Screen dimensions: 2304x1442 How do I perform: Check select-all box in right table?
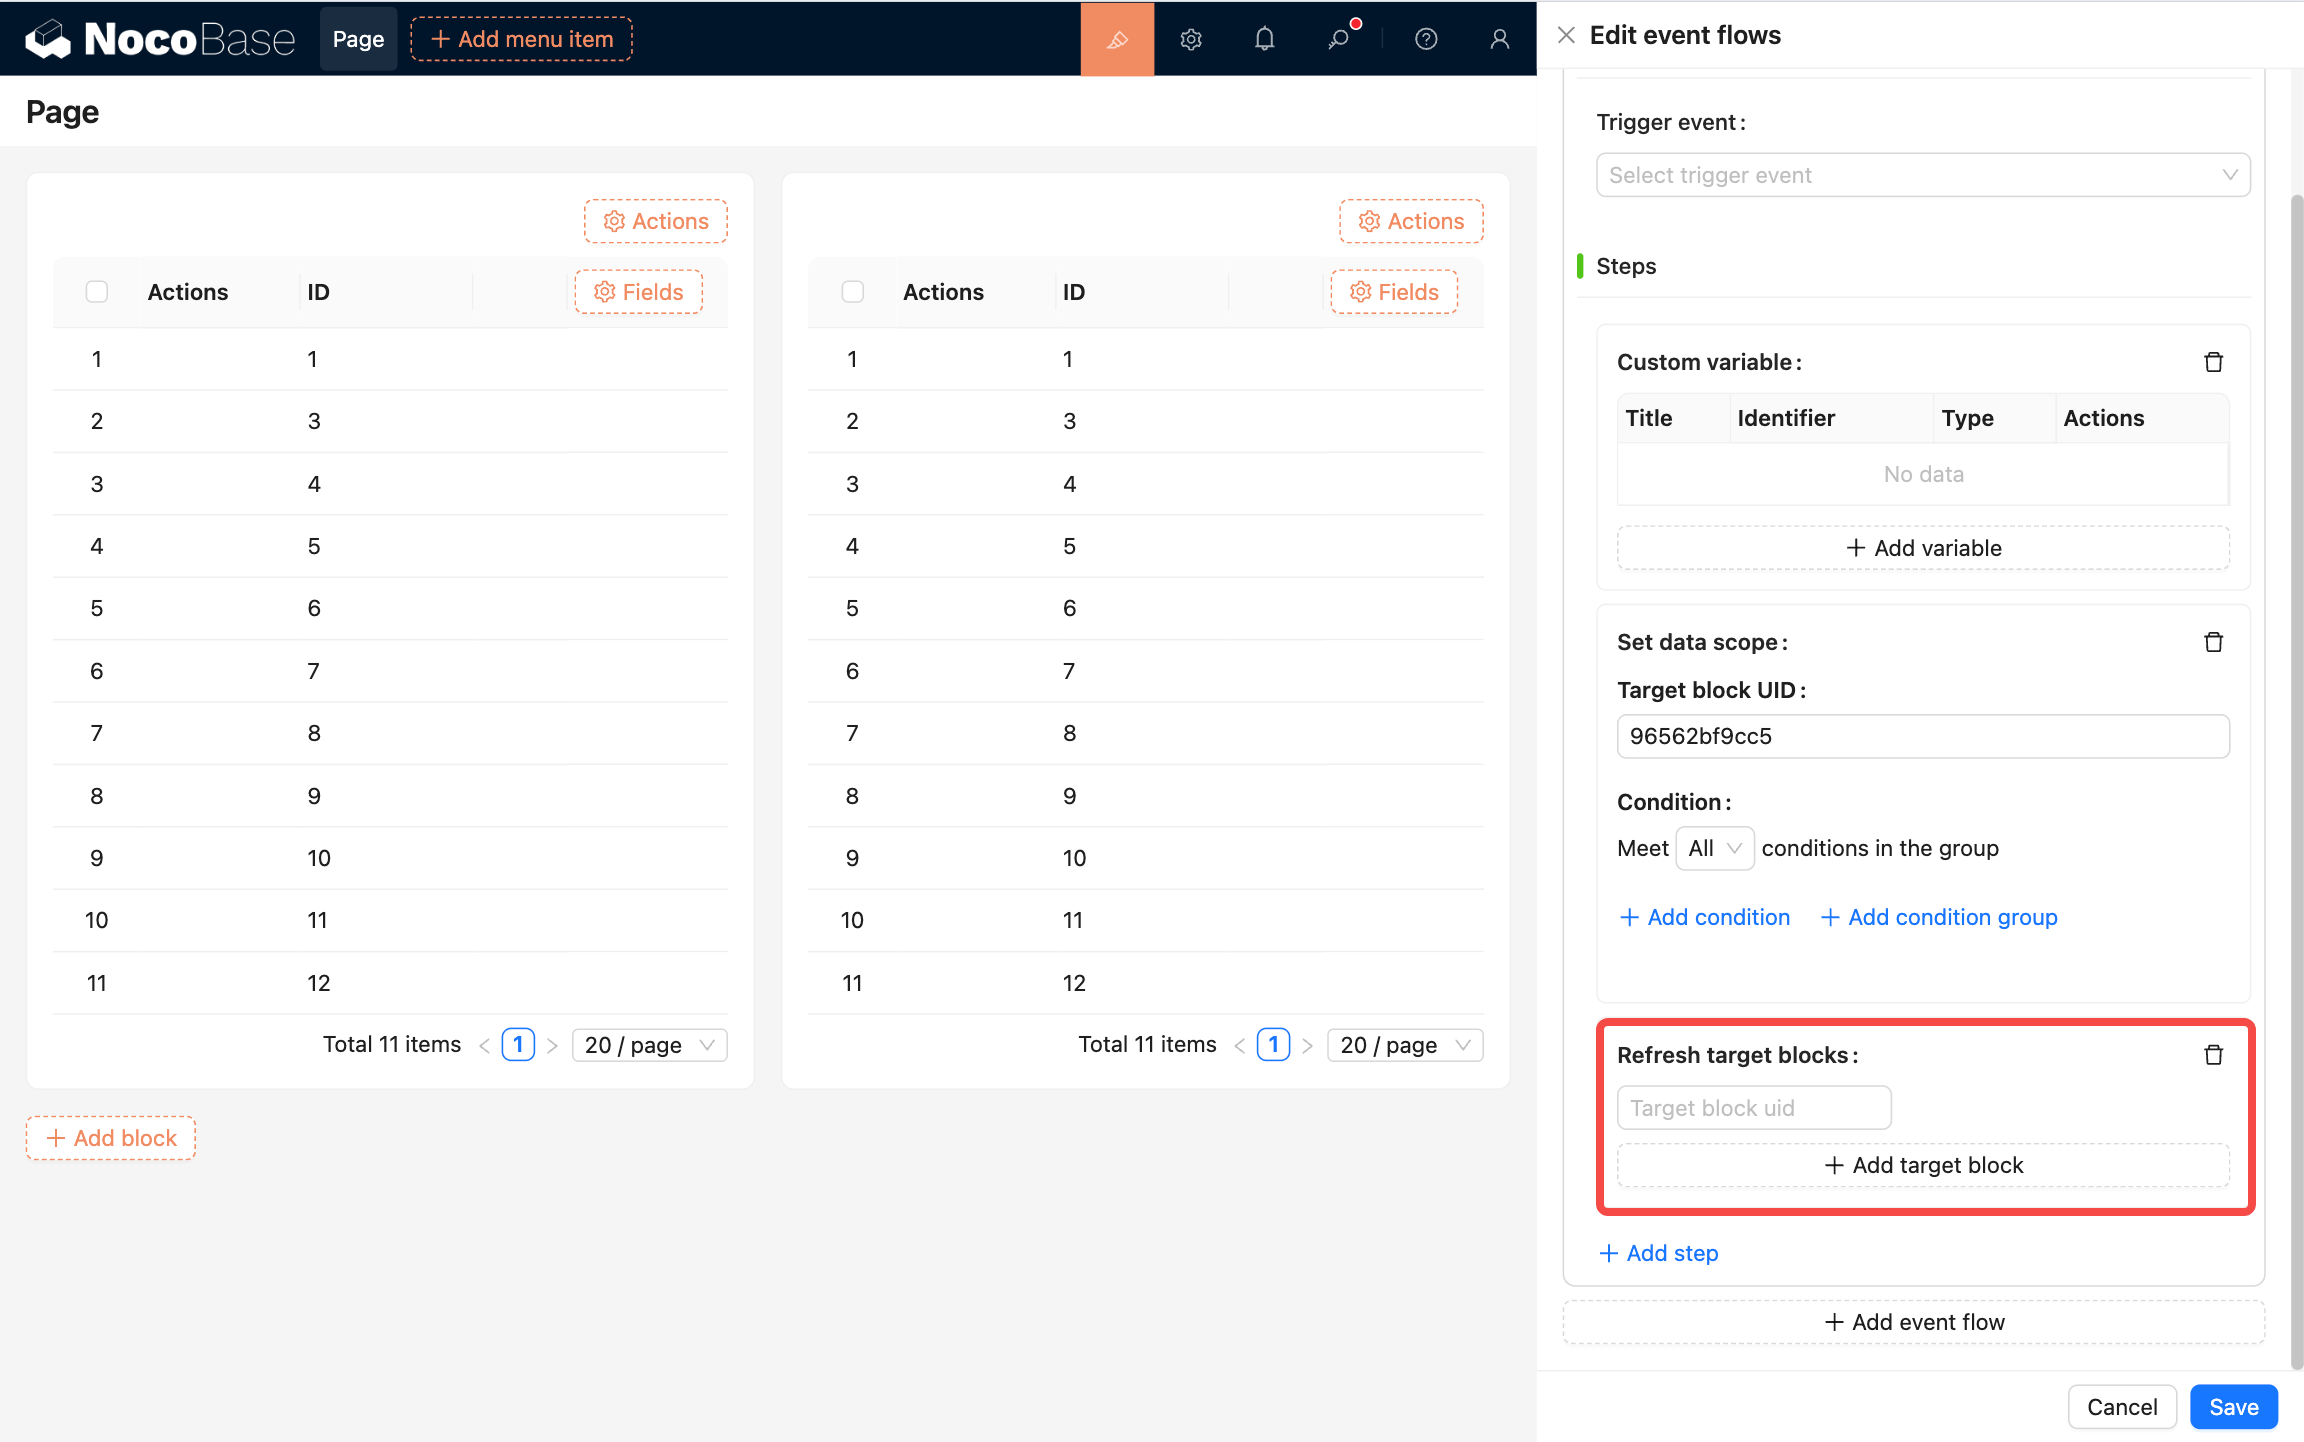click(852, 292)
